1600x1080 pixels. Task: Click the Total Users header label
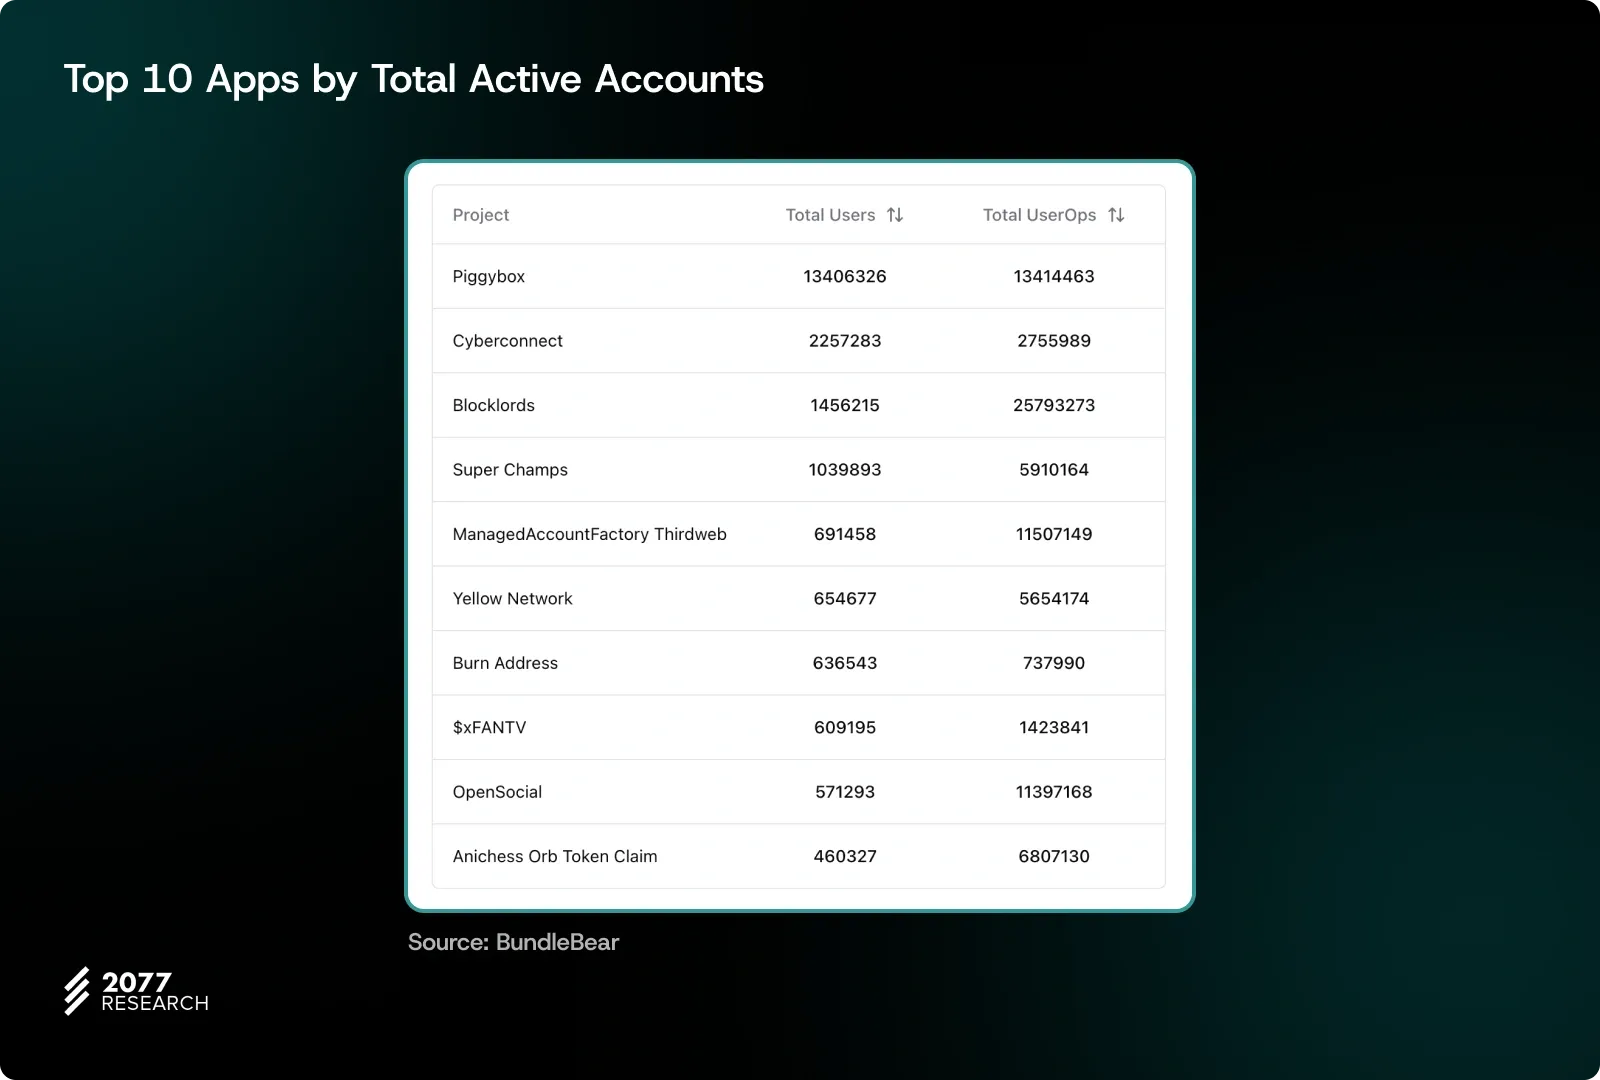[x=830, y=215]
